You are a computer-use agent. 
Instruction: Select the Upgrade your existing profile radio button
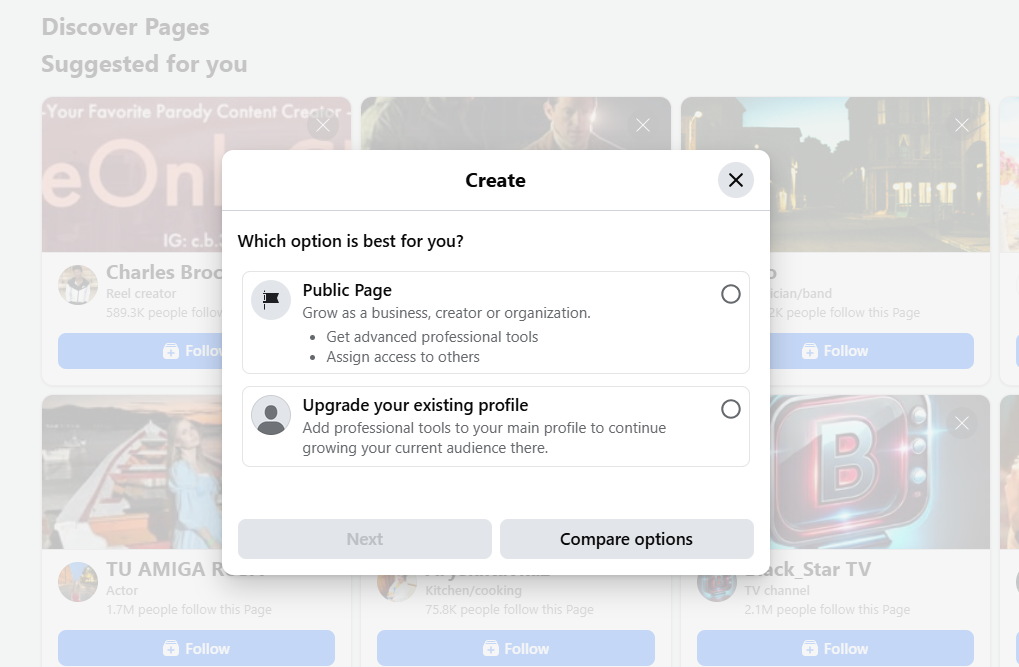pyautogui.click(x=730, y=409)
